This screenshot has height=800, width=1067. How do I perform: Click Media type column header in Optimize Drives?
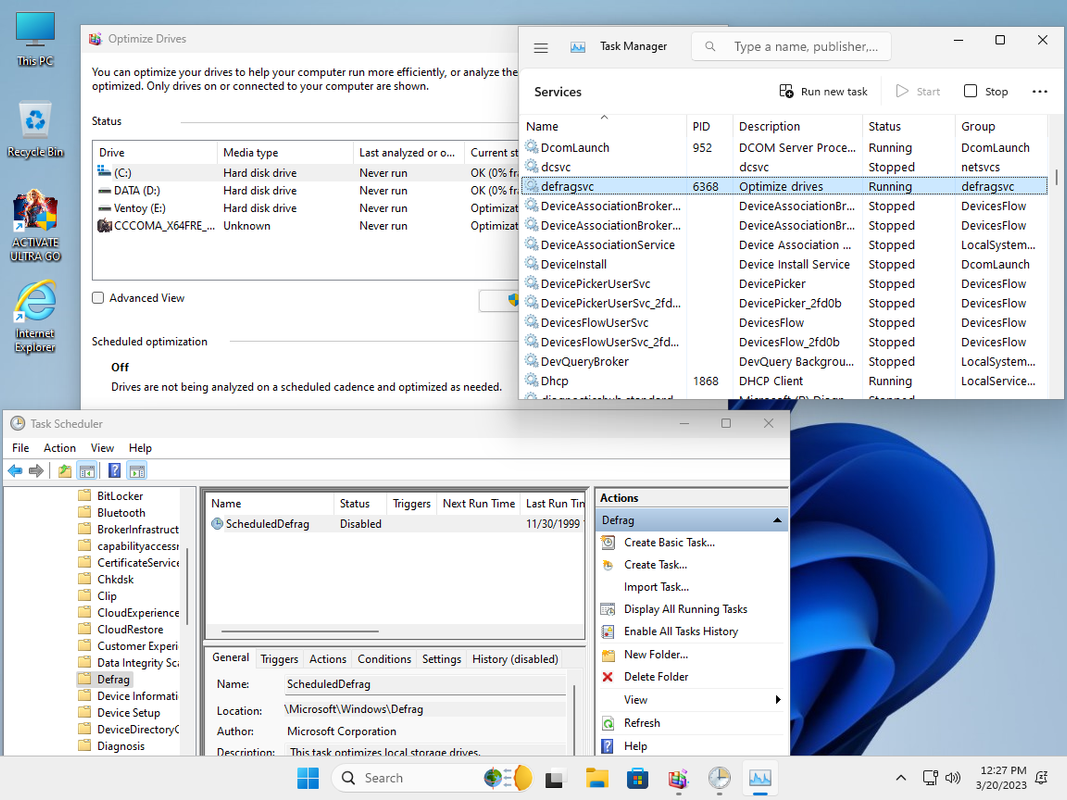(x=285, y=152)
